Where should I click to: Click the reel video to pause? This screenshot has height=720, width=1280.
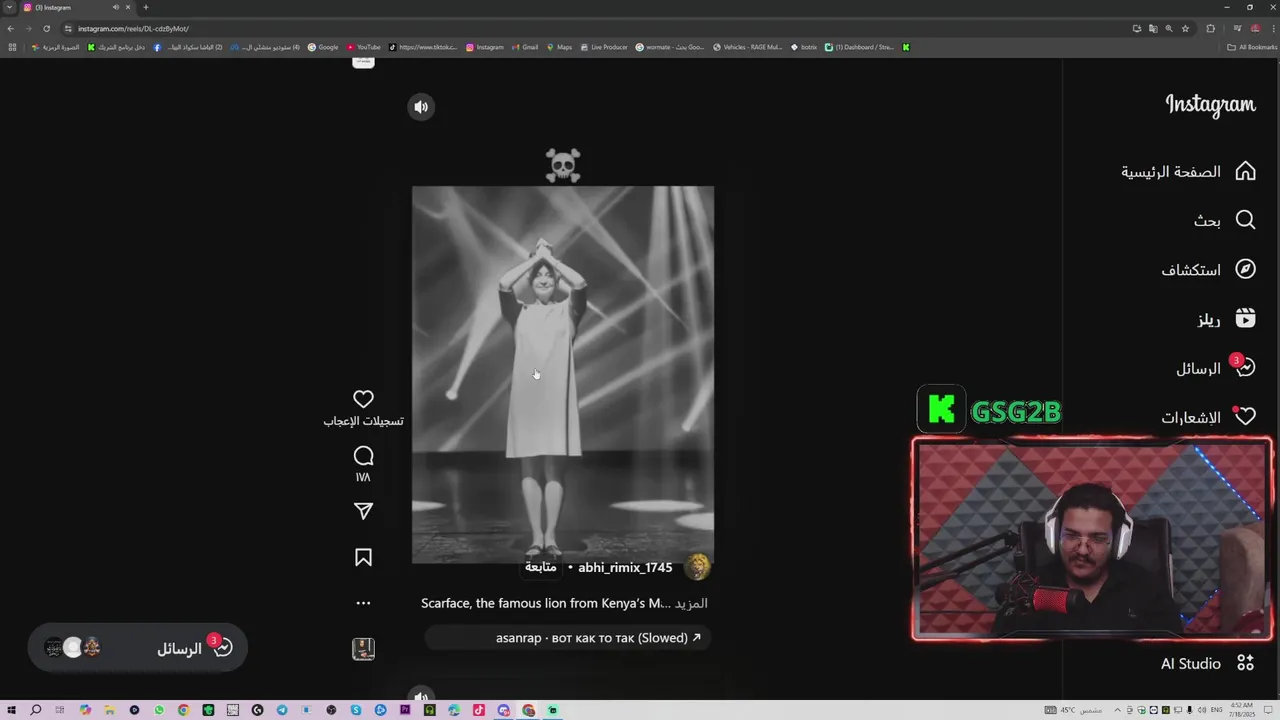pyautogui.click(x=563, y=375)
